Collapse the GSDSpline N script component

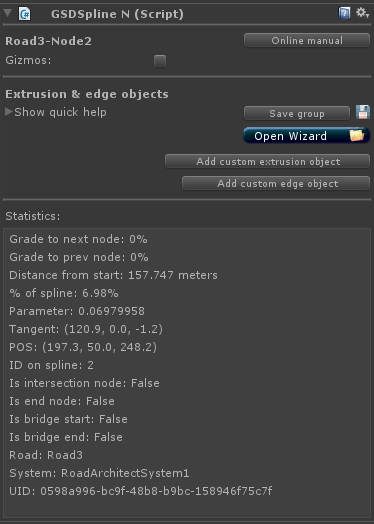7,13
